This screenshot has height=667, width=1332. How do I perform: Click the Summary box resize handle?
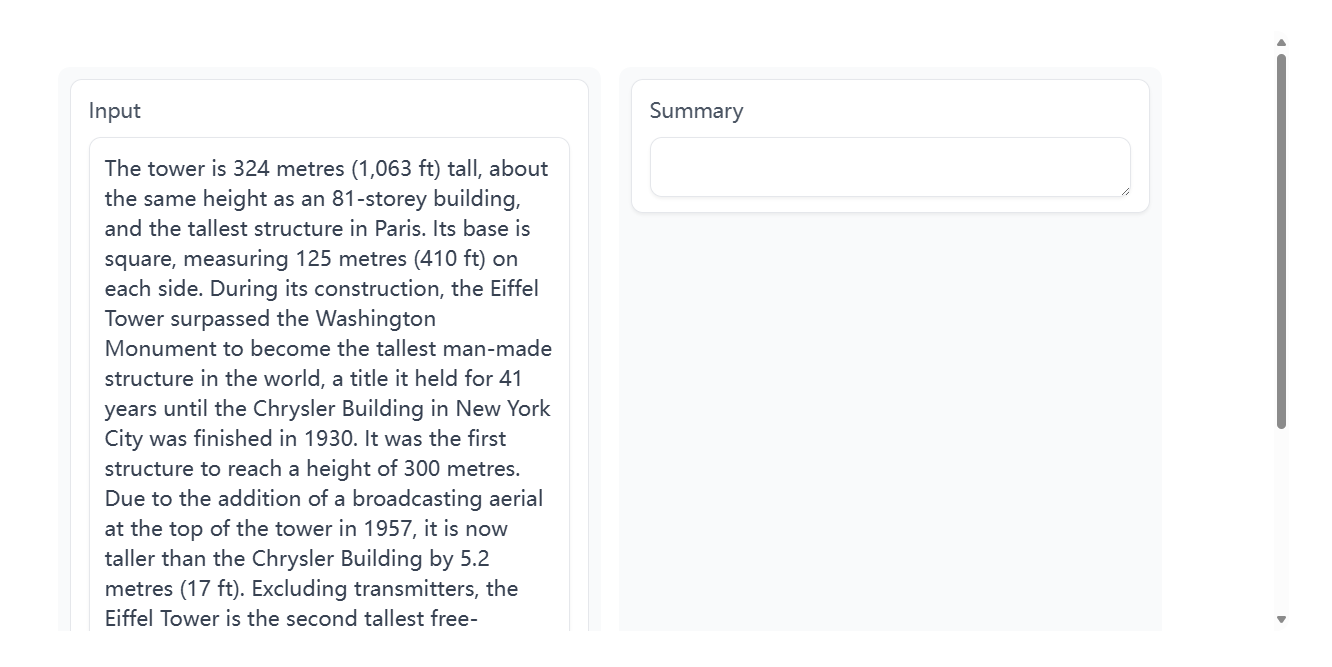pyautogui.click(x=1124, y=190)
